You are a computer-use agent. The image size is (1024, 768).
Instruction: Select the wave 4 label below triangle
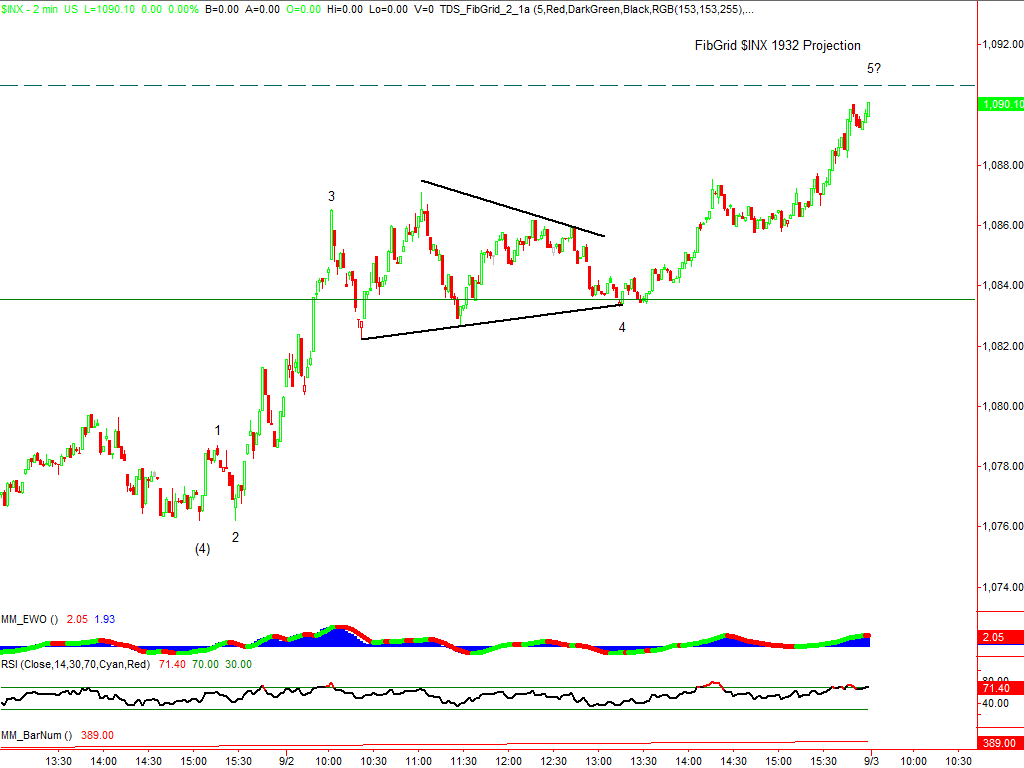click(621, 327)
